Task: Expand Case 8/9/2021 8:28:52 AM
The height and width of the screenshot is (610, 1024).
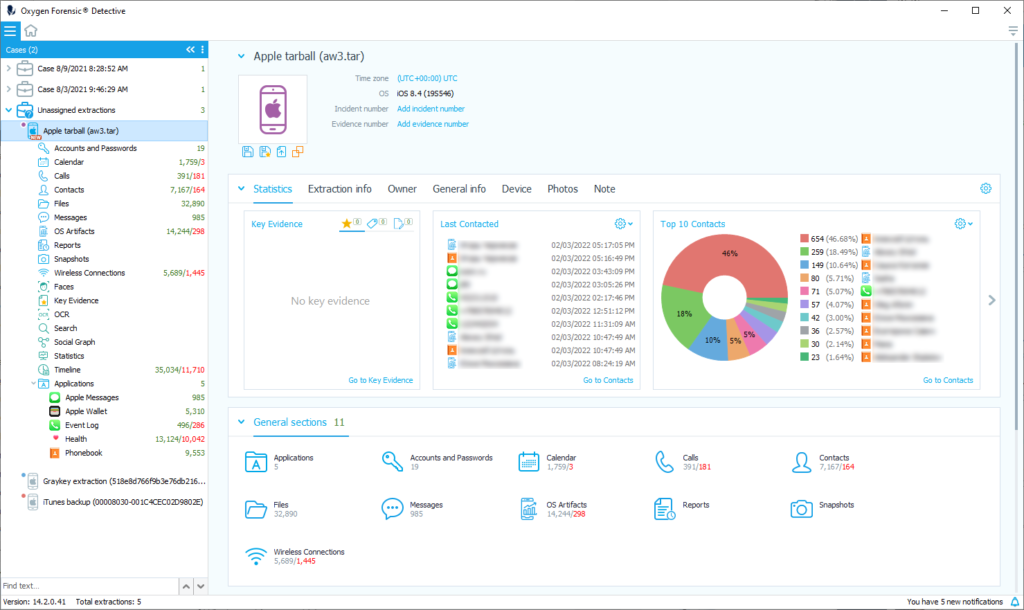Action: [x=8, y=69]
